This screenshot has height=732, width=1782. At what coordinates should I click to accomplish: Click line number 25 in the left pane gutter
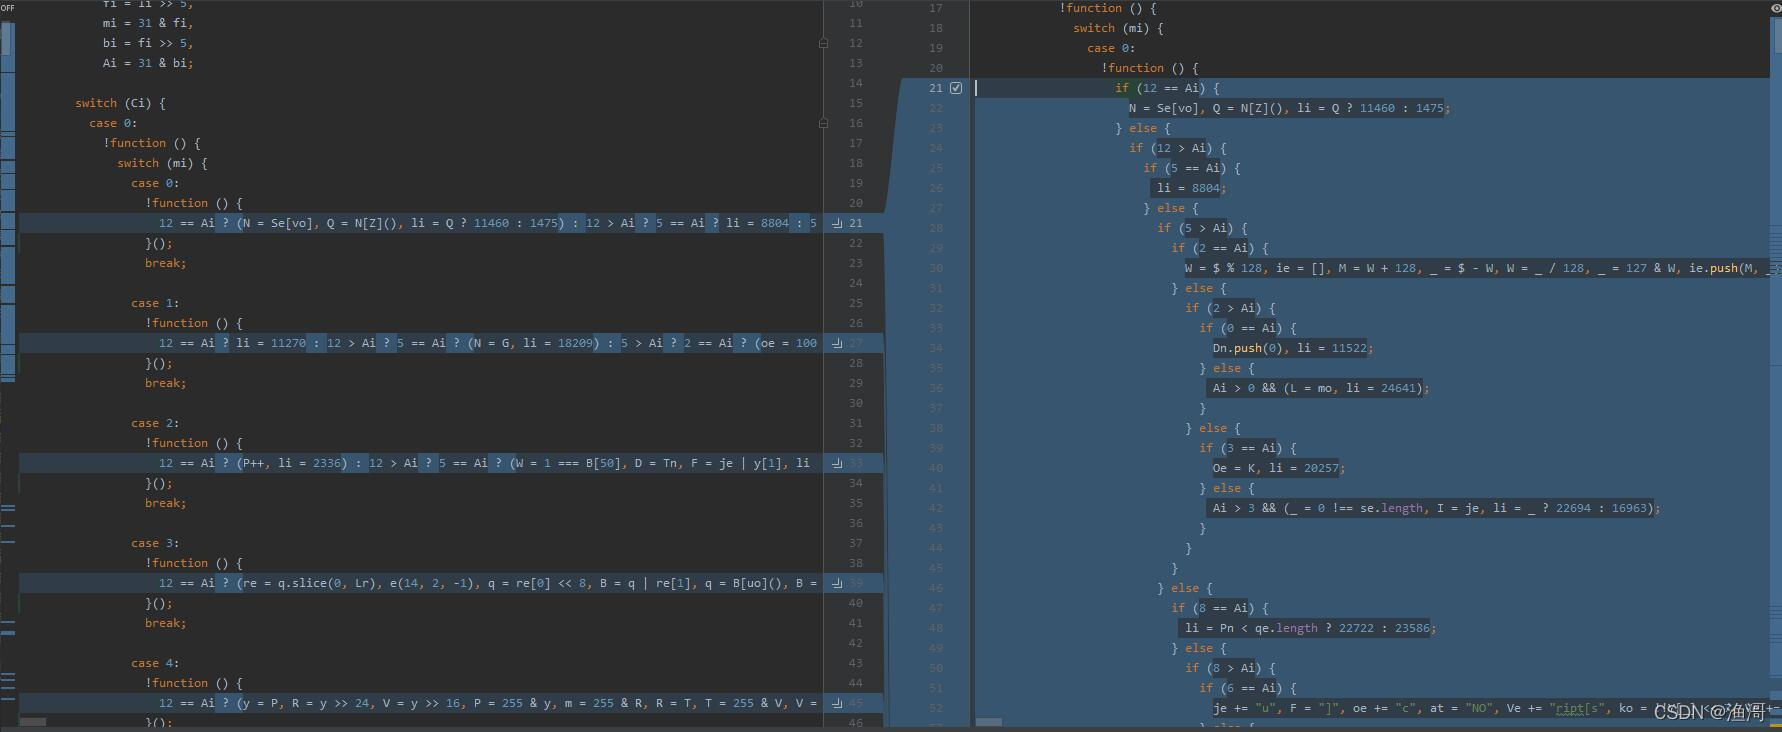856,303
